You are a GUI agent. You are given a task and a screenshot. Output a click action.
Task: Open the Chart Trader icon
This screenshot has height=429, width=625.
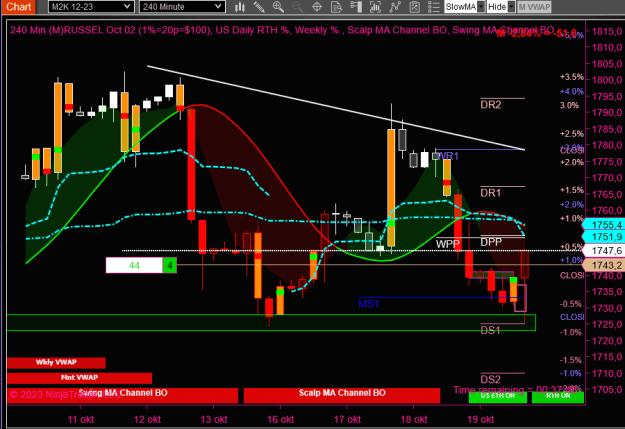pos(356,7)
